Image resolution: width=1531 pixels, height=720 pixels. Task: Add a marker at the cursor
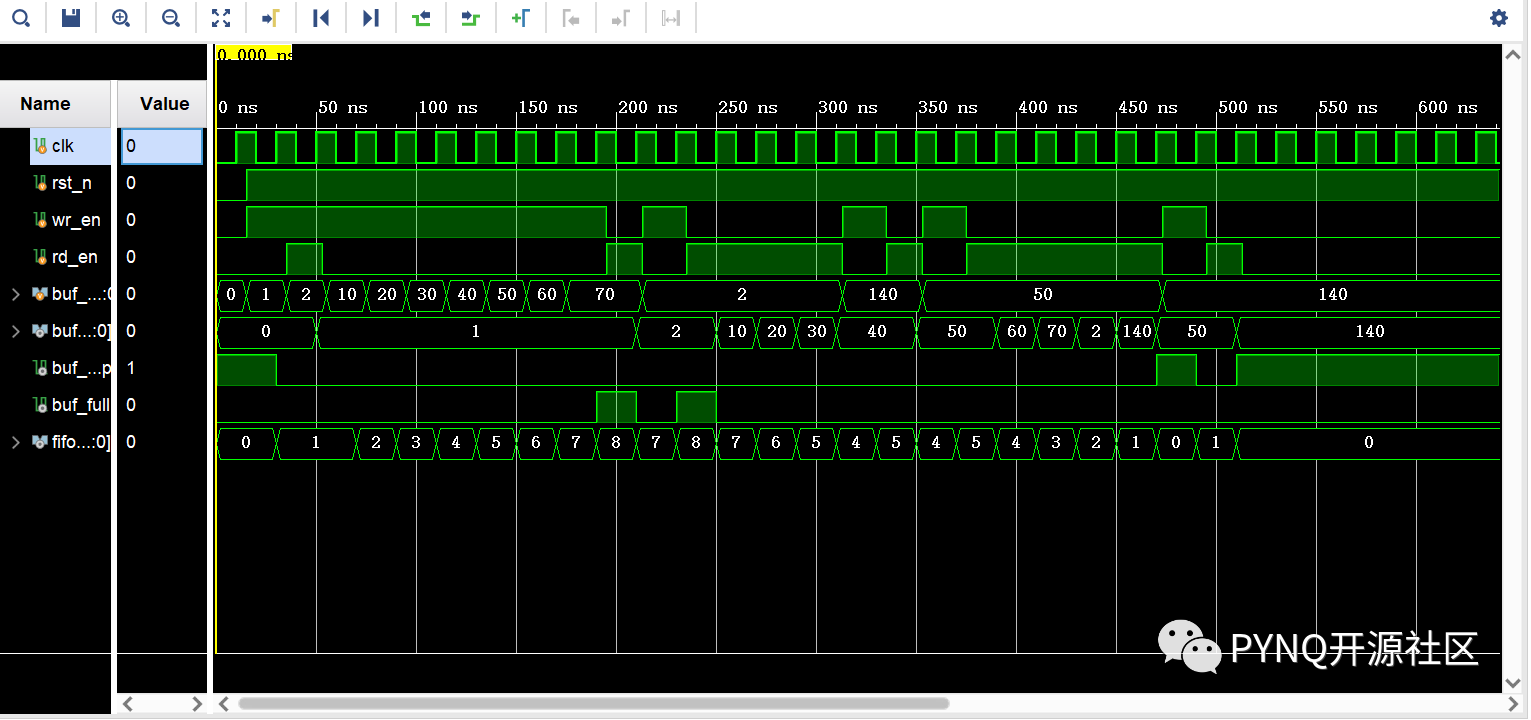coord(521,18)
